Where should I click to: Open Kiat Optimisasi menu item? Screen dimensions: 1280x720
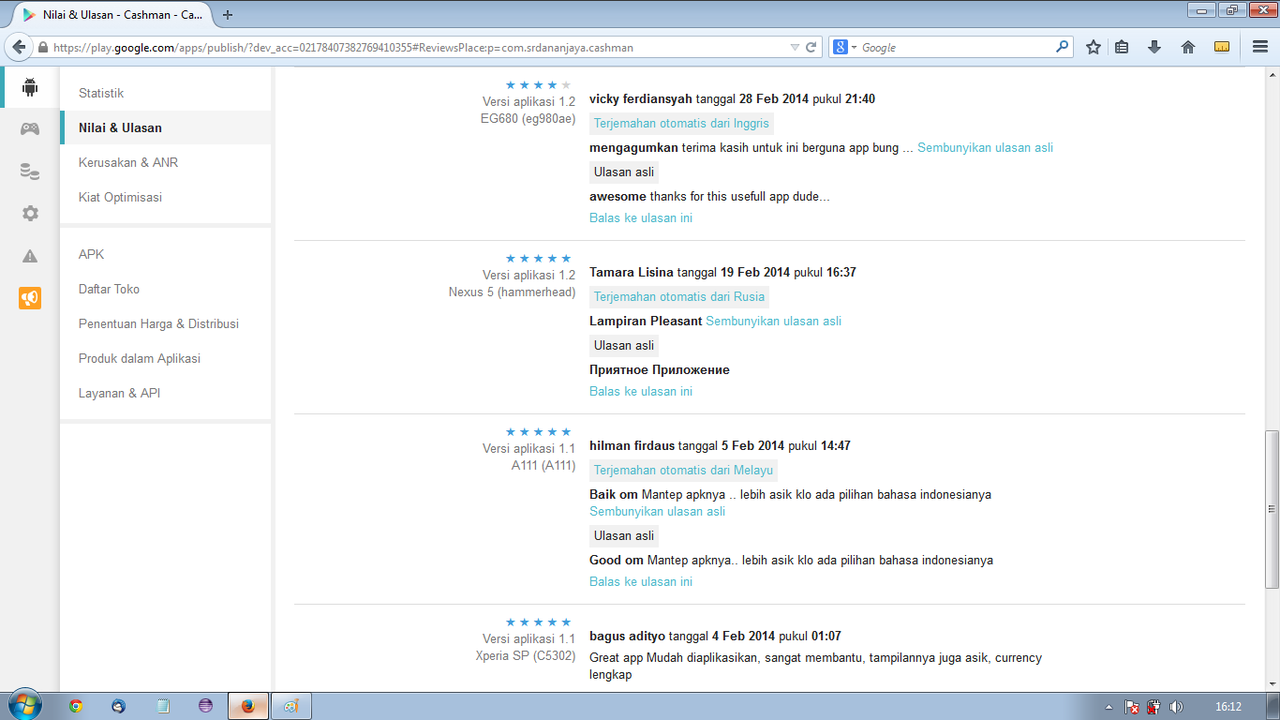tap(120, 197)
